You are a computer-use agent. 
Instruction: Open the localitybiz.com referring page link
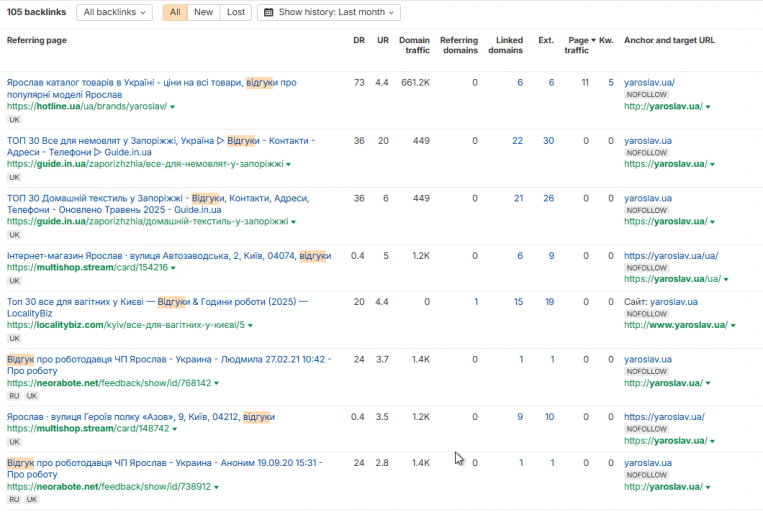point(126,325)
